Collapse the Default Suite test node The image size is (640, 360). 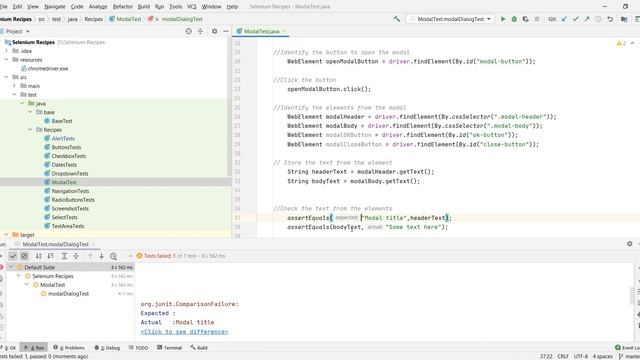(x=11, y=267)
